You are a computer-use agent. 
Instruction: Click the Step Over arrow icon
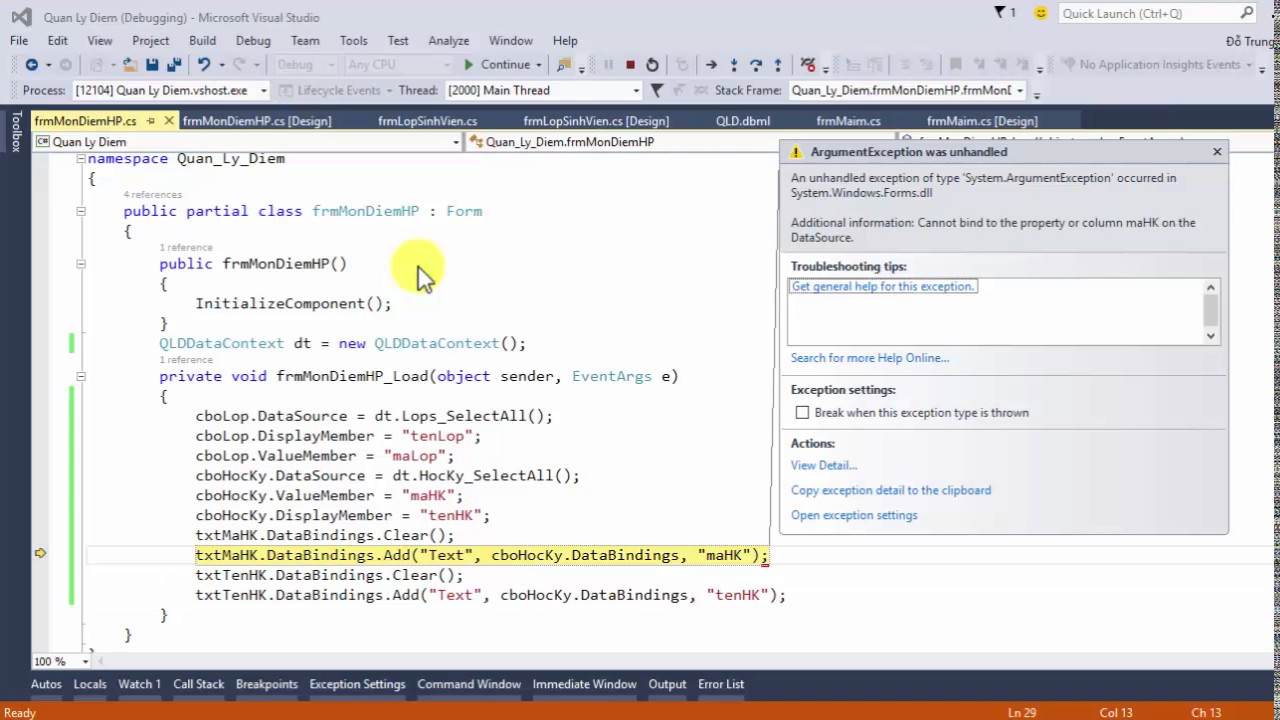[x=756, y=65]
